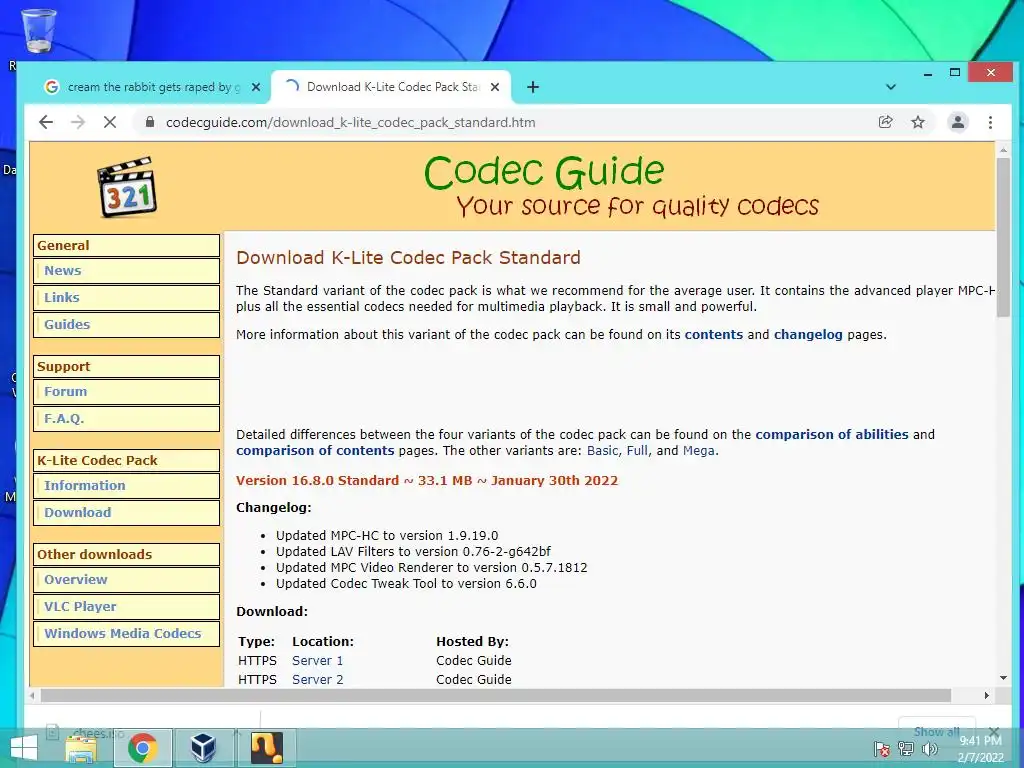Open the Full variant link

click(x=637, y=451)
